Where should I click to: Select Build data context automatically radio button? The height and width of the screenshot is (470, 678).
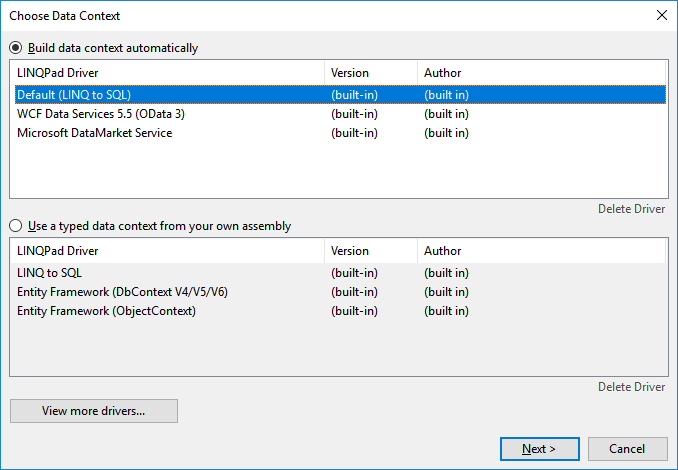[16, 48]
